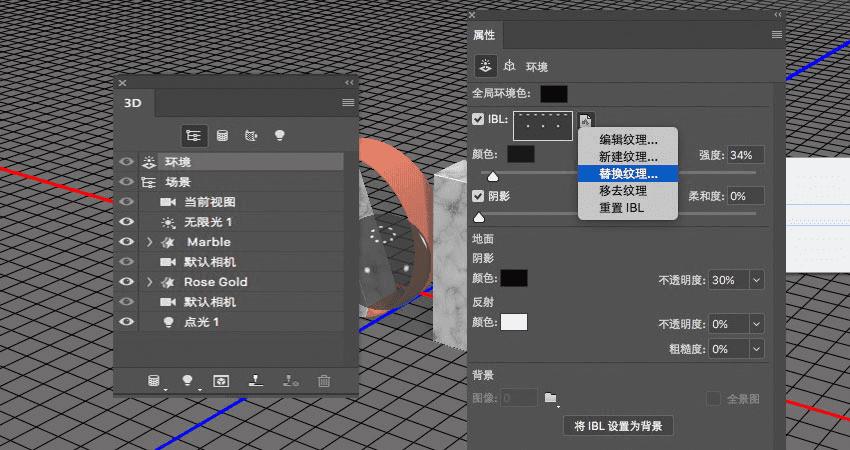850x450 pixels.
Task: Toggle visibility of 当前视图
Action: 126,202
